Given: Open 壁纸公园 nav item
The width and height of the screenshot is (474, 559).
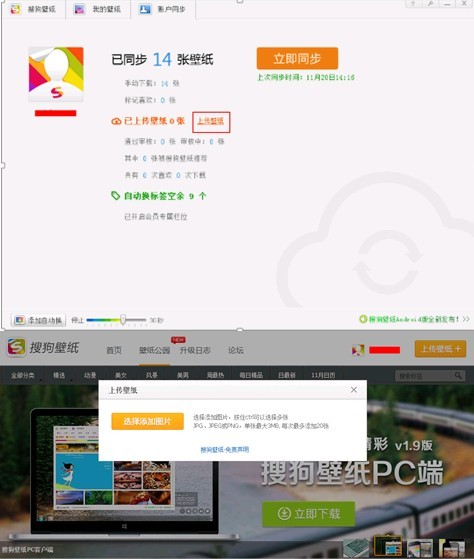Looking at the screenshot, I should [154, 350].
